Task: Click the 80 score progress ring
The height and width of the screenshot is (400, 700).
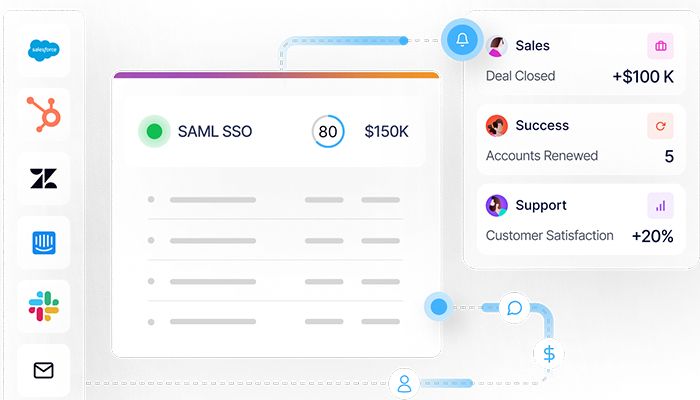Action: tap(327, 131)
